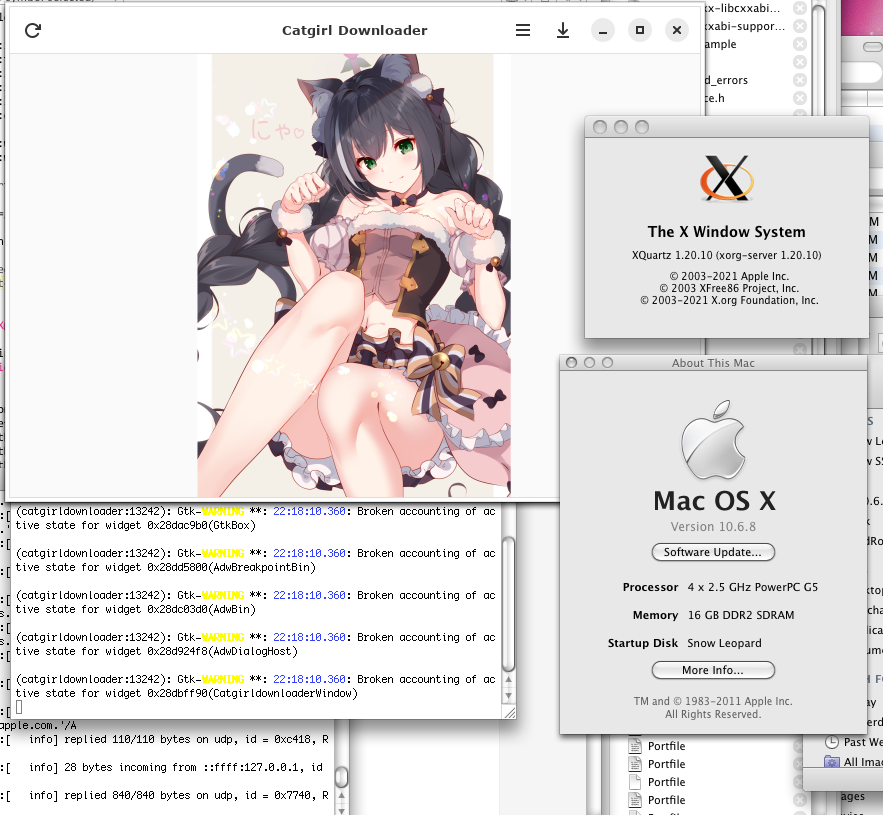Select the All Images smart folder item
883x815 pixels.
(853, 762)
